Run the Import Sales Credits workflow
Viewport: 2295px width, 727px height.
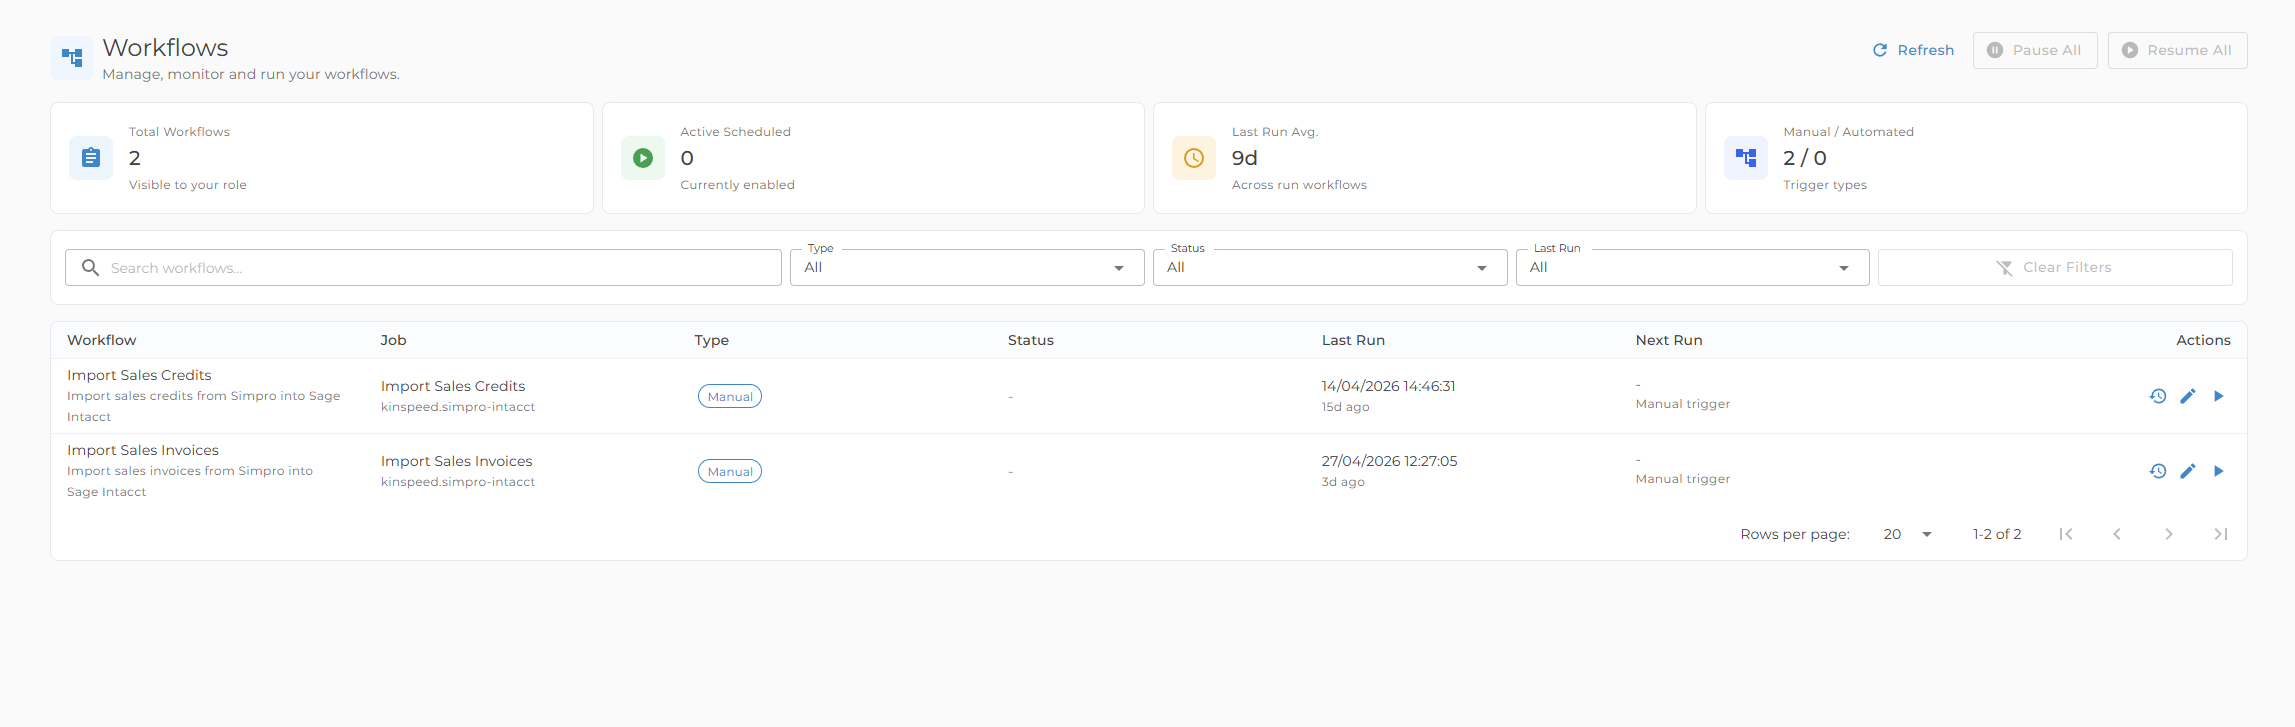(x=2218, y=396)
